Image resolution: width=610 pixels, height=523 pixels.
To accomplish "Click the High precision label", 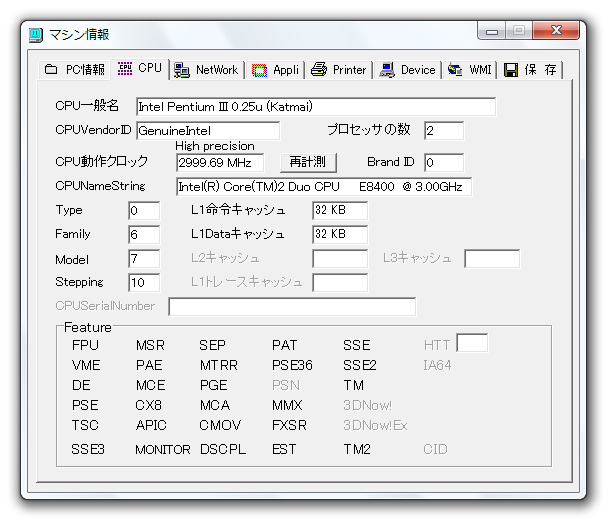I will point(215,146).
